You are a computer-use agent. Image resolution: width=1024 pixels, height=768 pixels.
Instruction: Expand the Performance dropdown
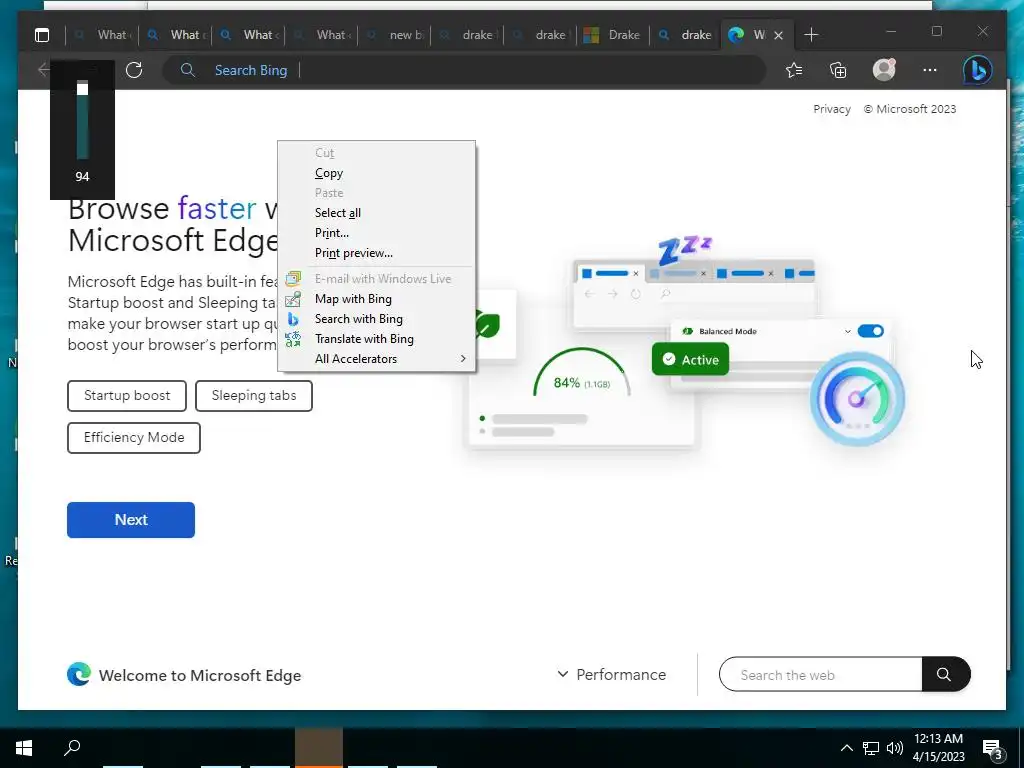click(611, 674)
